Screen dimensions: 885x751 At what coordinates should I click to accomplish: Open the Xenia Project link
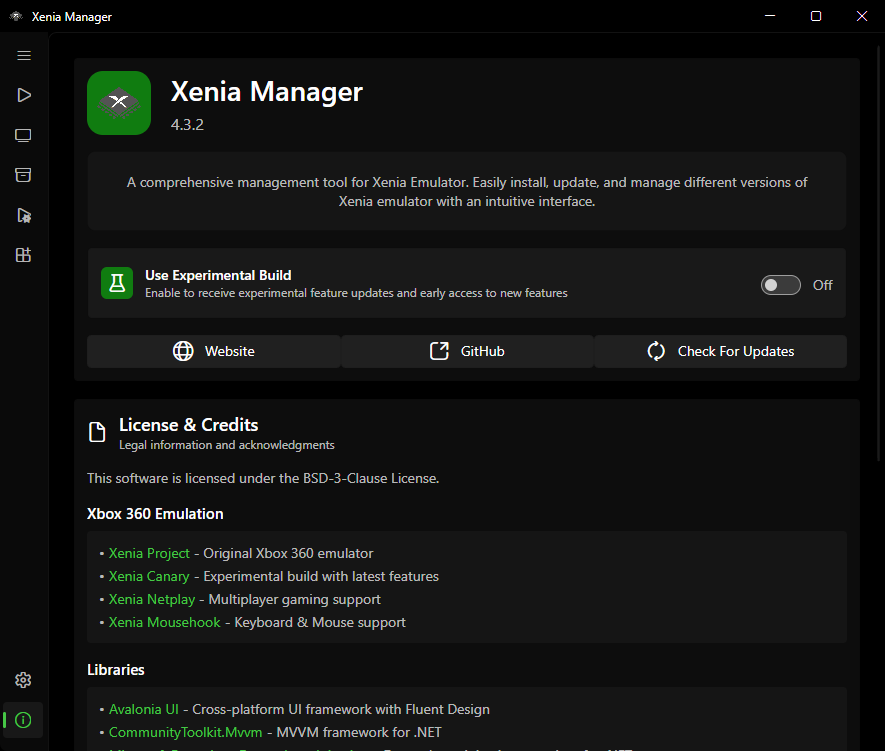pos(149,554)
